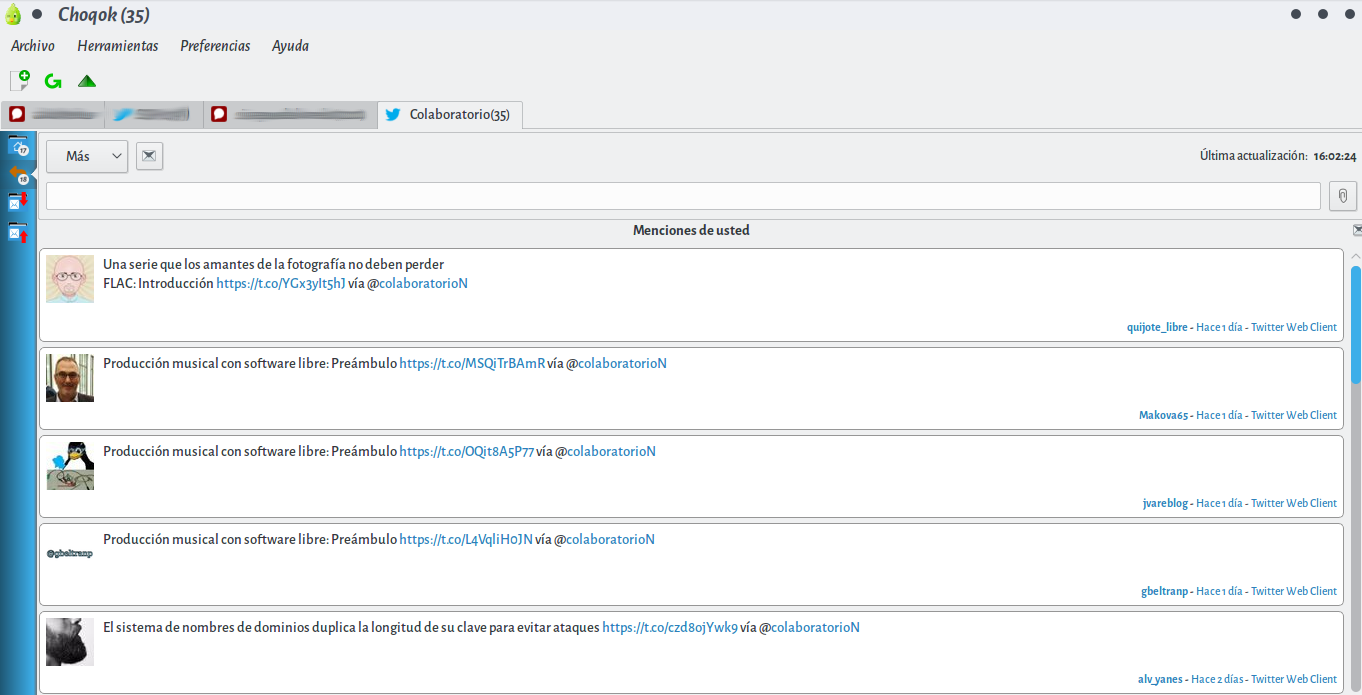Select the Mentions sidebar icon showing 18
This screenshot has width=1362, height=695.
(18, 175)
